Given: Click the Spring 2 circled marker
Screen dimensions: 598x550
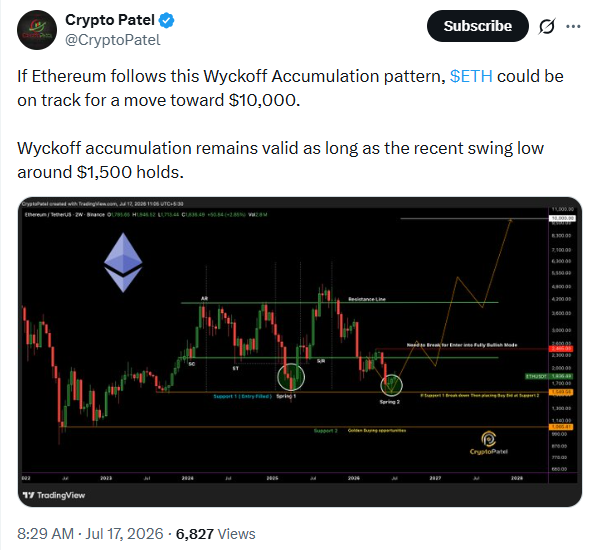Looking at the screenshot, I should [x=391, y=384].
